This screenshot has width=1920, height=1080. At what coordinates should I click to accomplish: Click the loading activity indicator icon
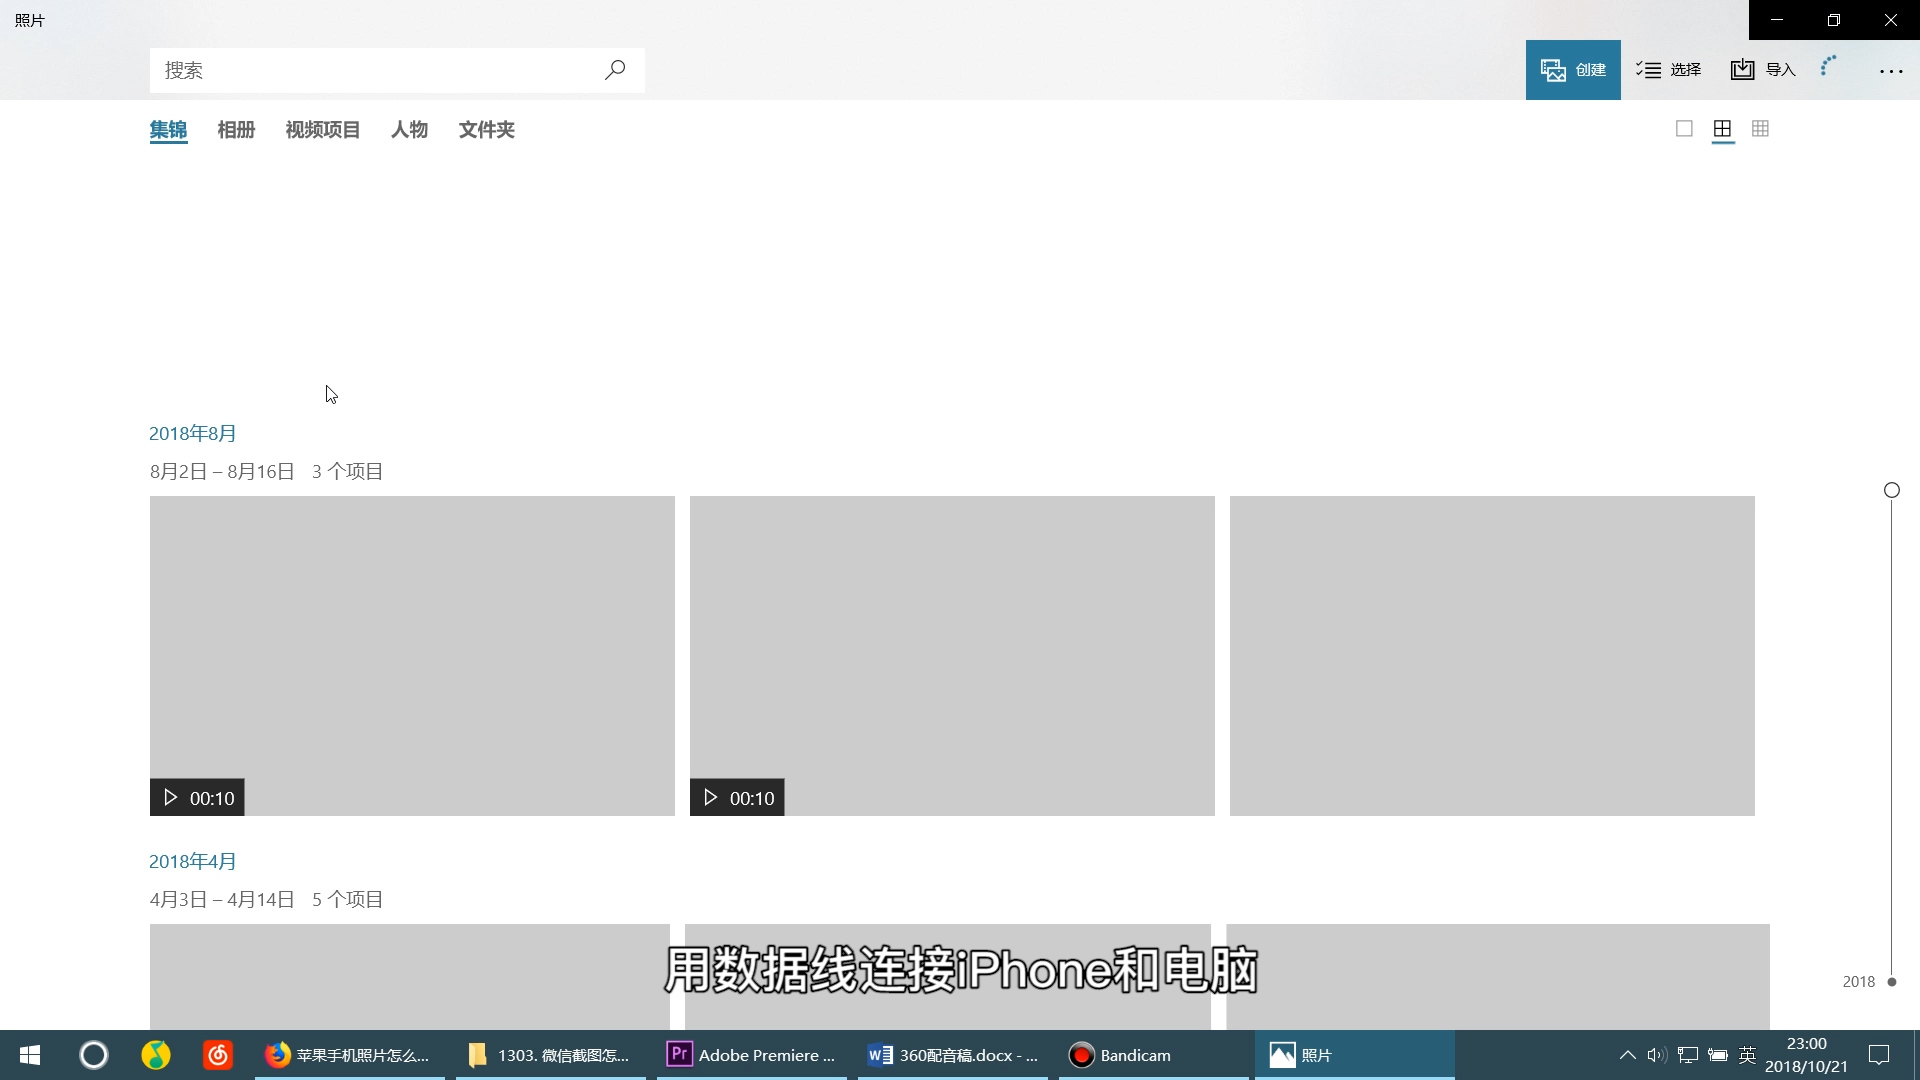click(x=1829, y=67)
